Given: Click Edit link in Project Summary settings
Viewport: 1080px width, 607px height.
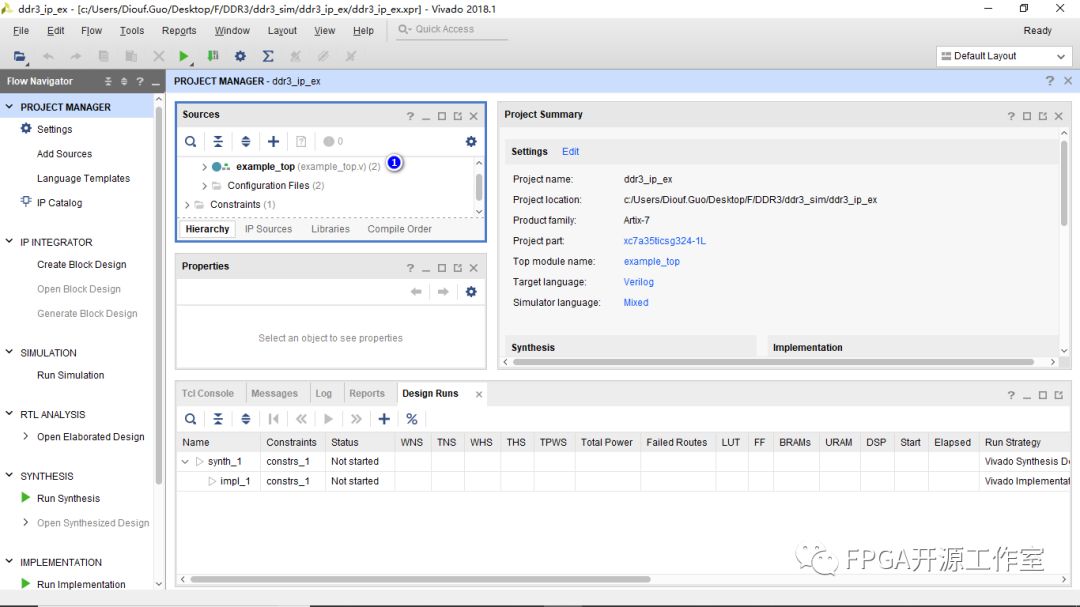Looking at the screenshot, I should tap(570, 152).
